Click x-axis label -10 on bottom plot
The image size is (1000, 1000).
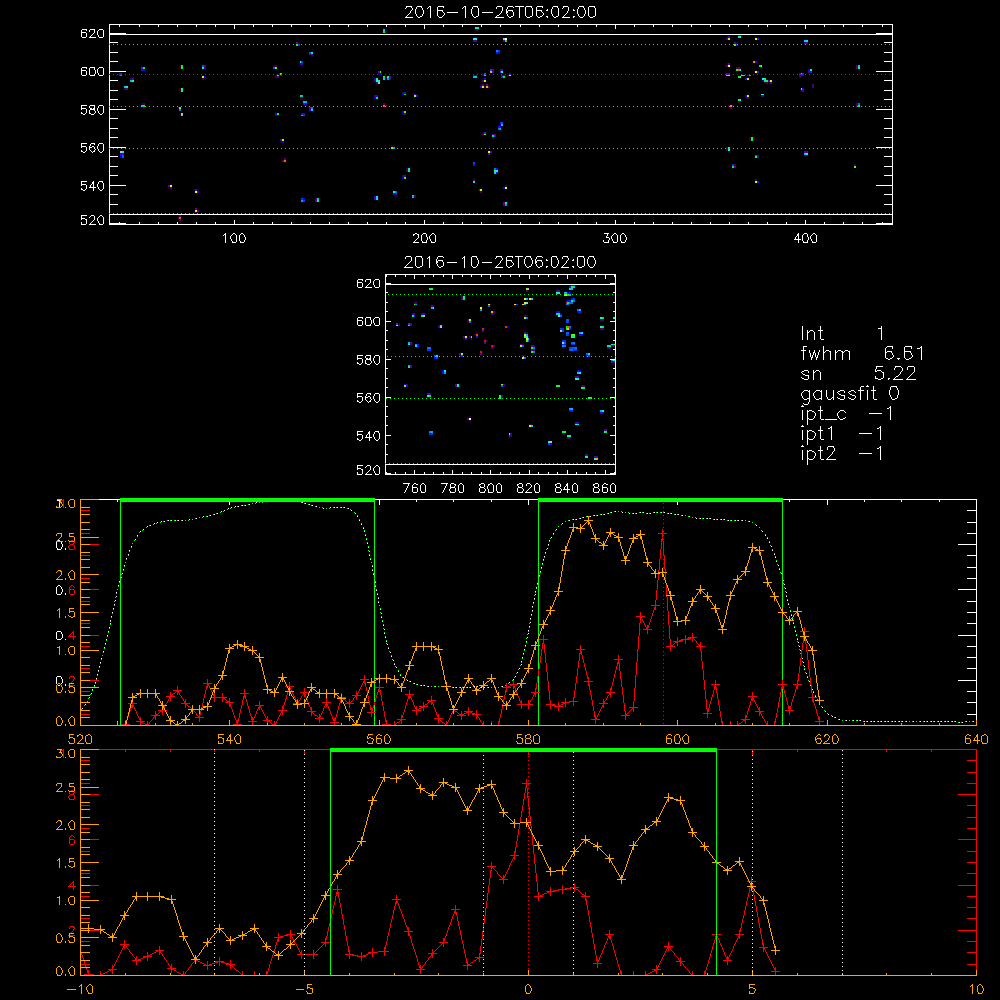pos(80,989)
